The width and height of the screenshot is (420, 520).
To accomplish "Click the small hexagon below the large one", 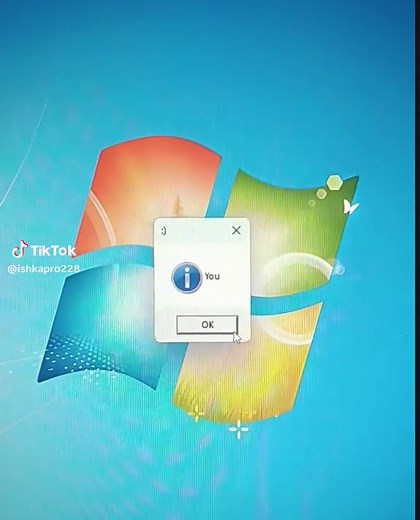I will 321,193.
